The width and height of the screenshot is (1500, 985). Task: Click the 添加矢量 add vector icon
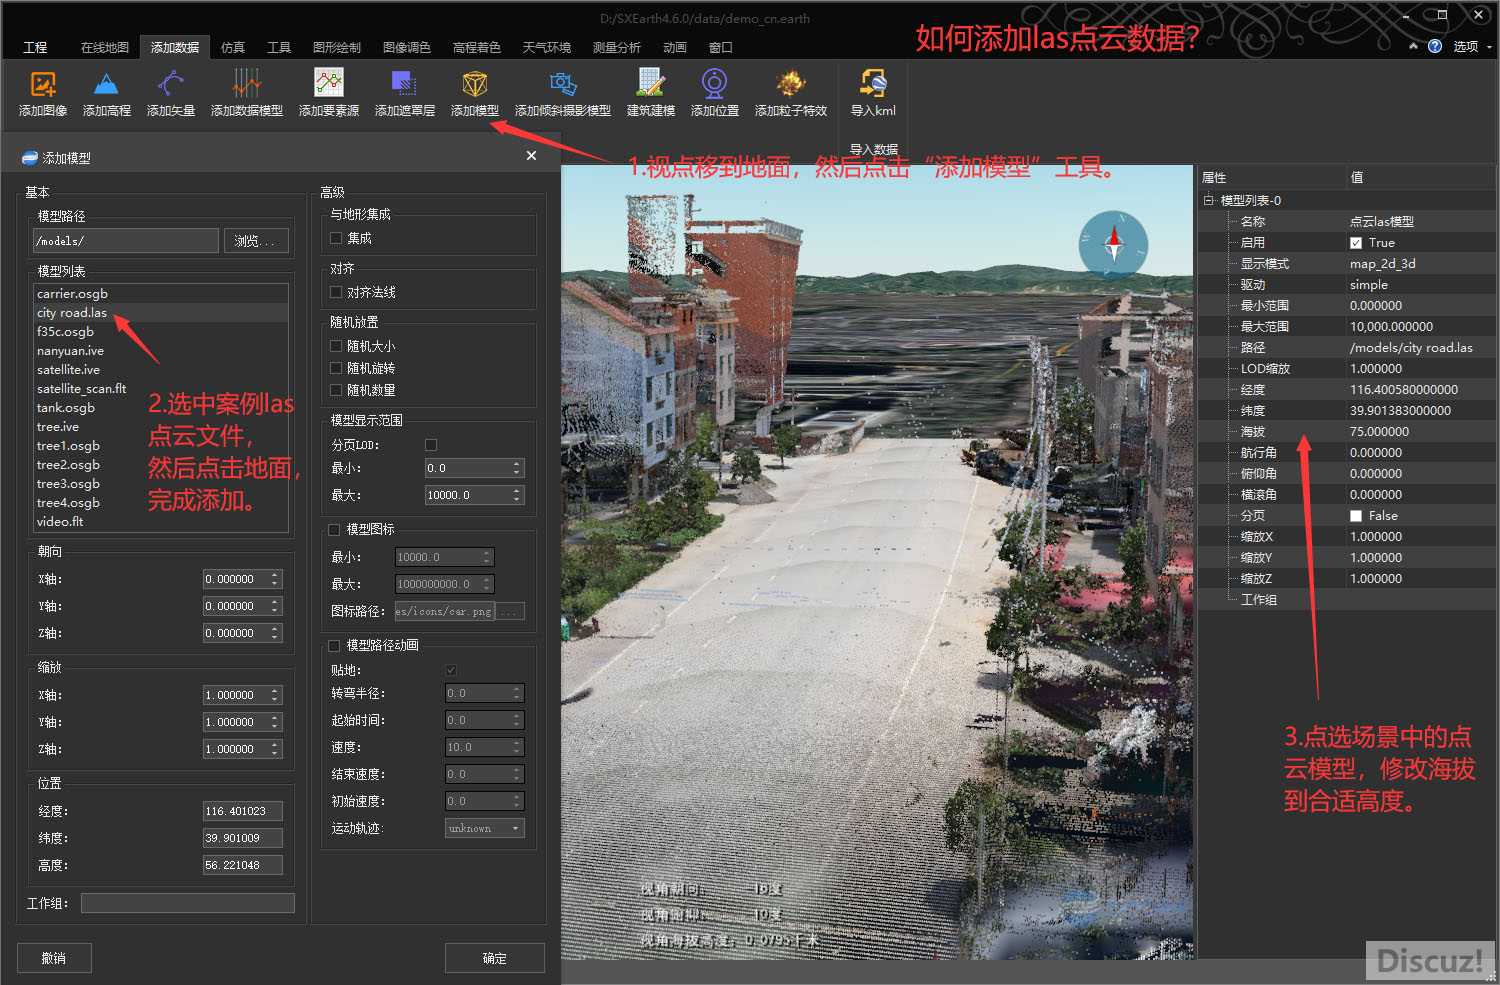(170, 84)
